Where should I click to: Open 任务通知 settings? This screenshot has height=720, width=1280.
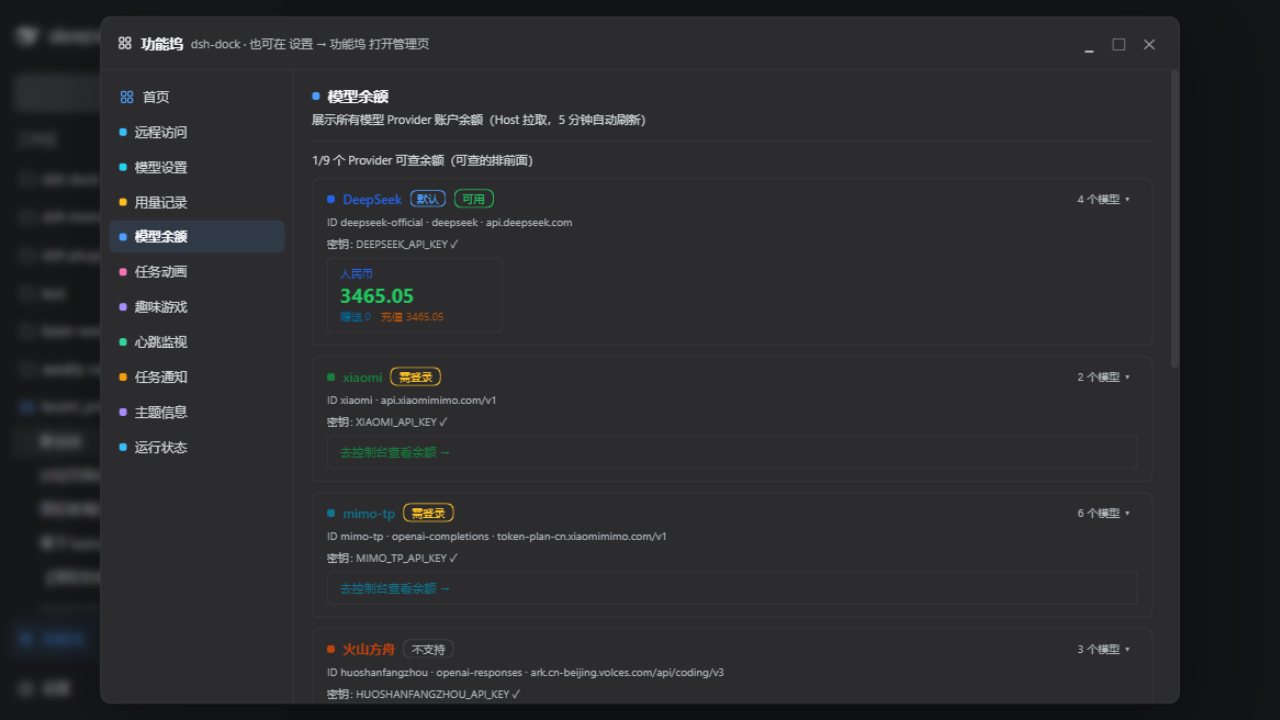(x=196, y=377)
